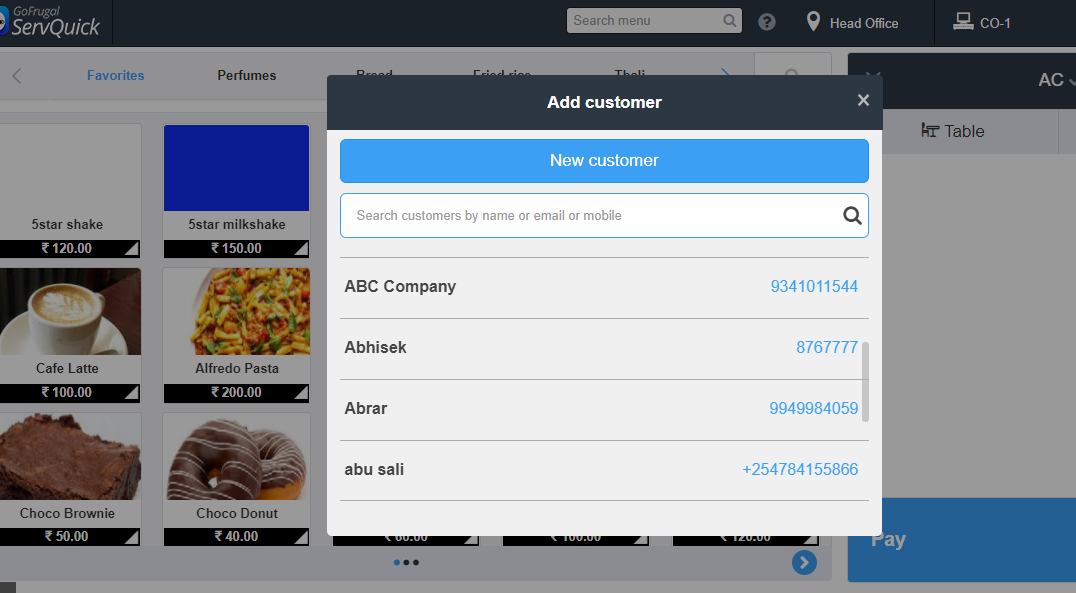Close the Add customer dialog

click(x=863, y=100)
